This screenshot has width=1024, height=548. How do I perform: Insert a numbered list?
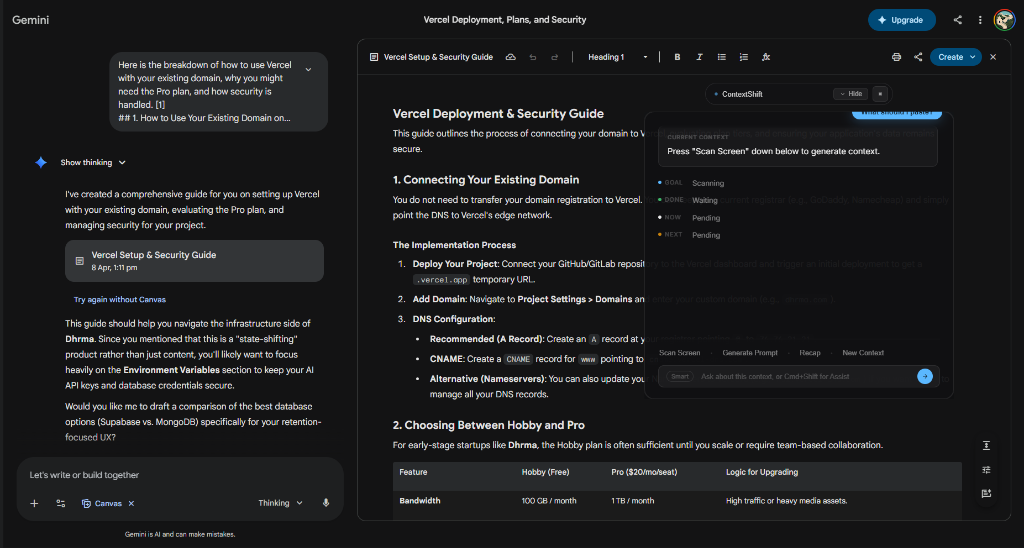(743, 57)
